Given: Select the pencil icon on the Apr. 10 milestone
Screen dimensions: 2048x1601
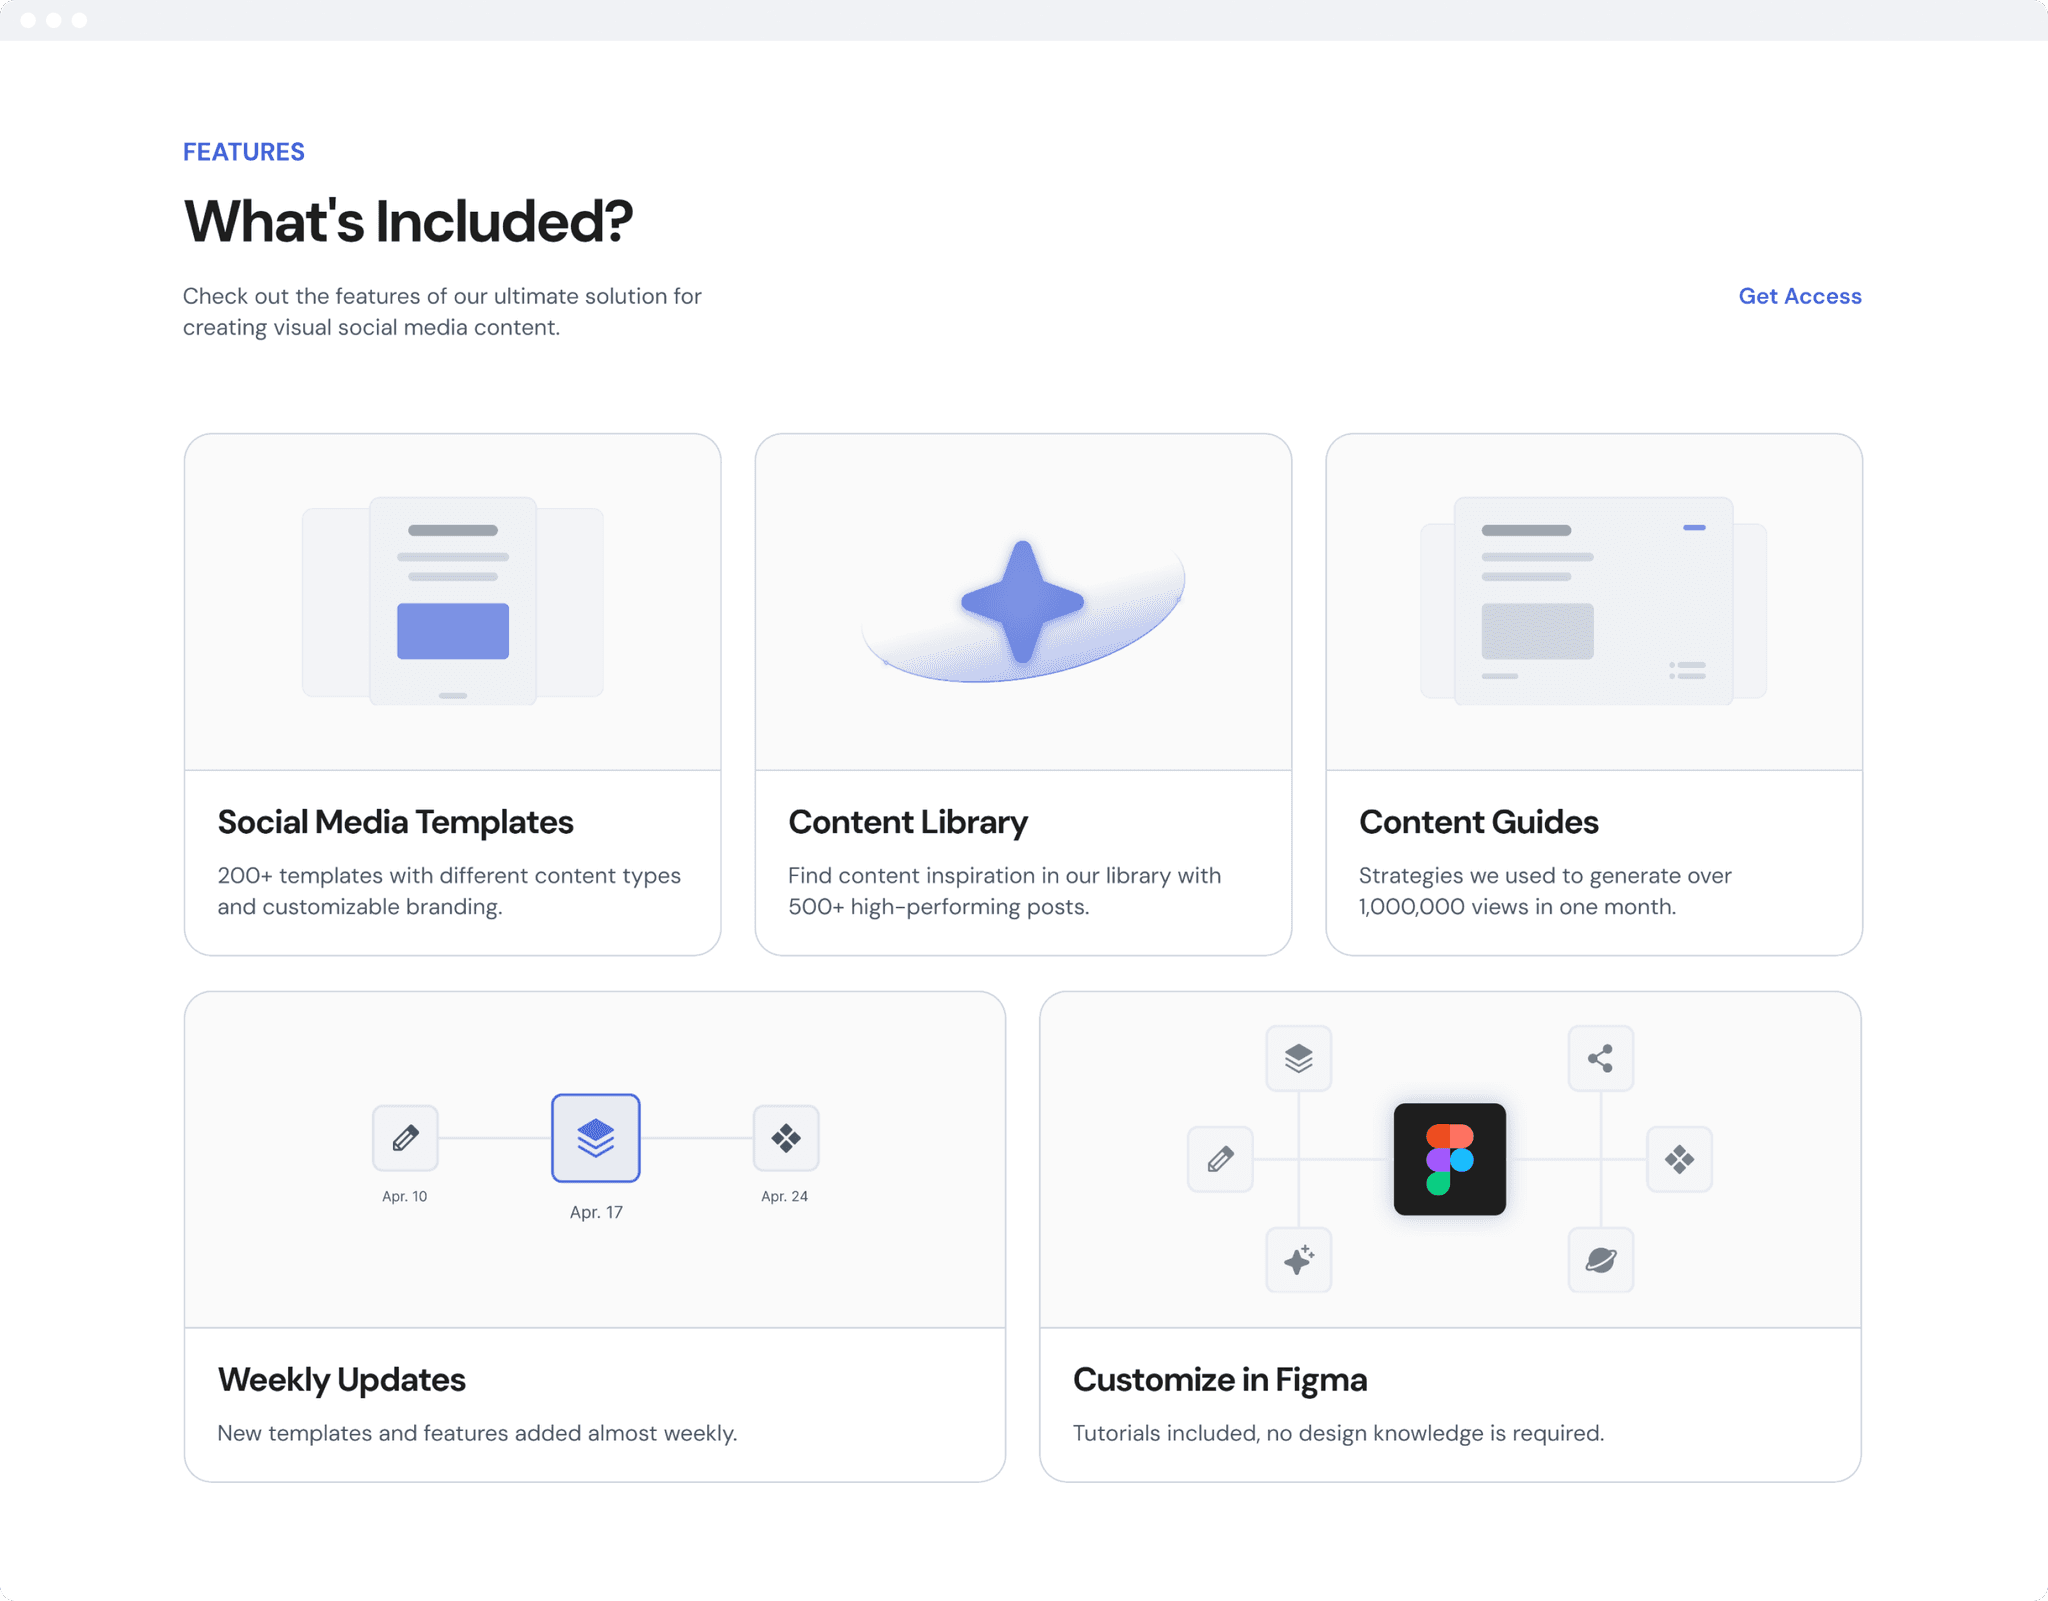Looking at the screenshot, I should 404,1138.
